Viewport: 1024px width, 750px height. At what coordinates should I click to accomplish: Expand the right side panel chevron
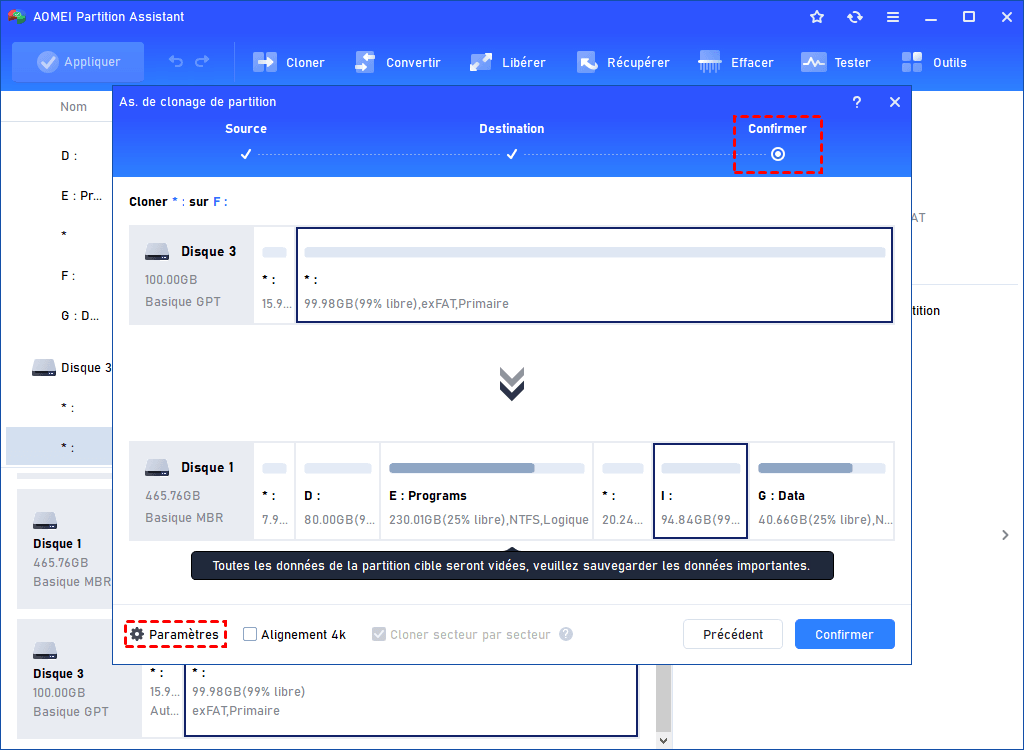1005,535
